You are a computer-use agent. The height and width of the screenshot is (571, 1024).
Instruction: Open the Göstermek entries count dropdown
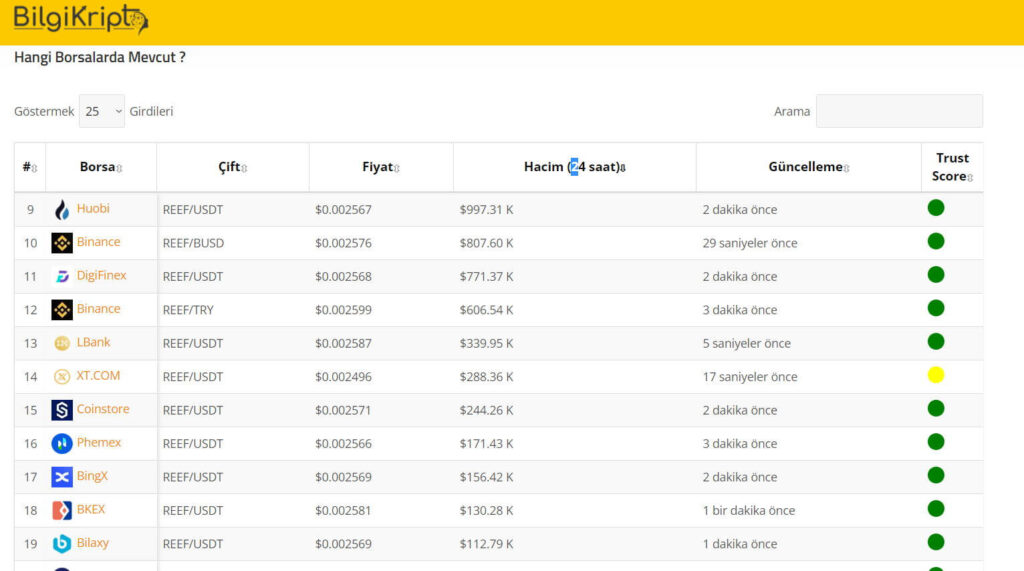pyautogui.click(x=102, y=111)
